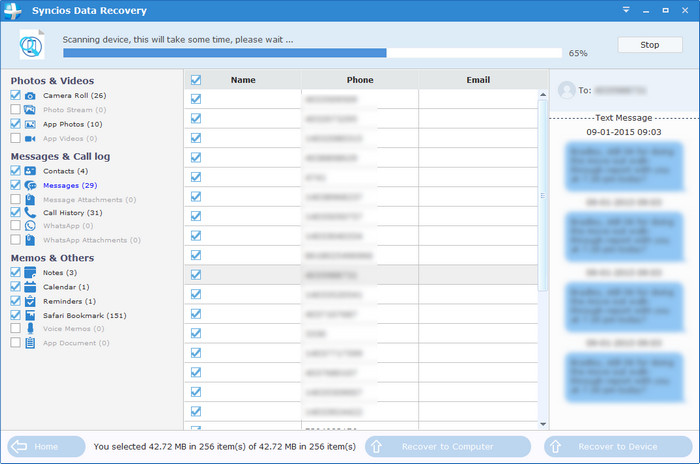Toggle the Call History checkbox
Screen dimensions: 700x464
coord(15,212)
